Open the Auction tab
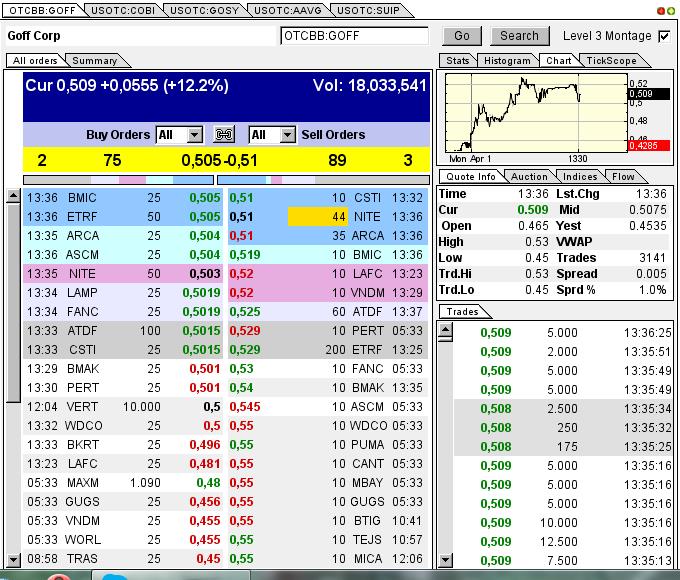Image resolution: width=680 pixels, height=580 pixels. coord(529,177)
